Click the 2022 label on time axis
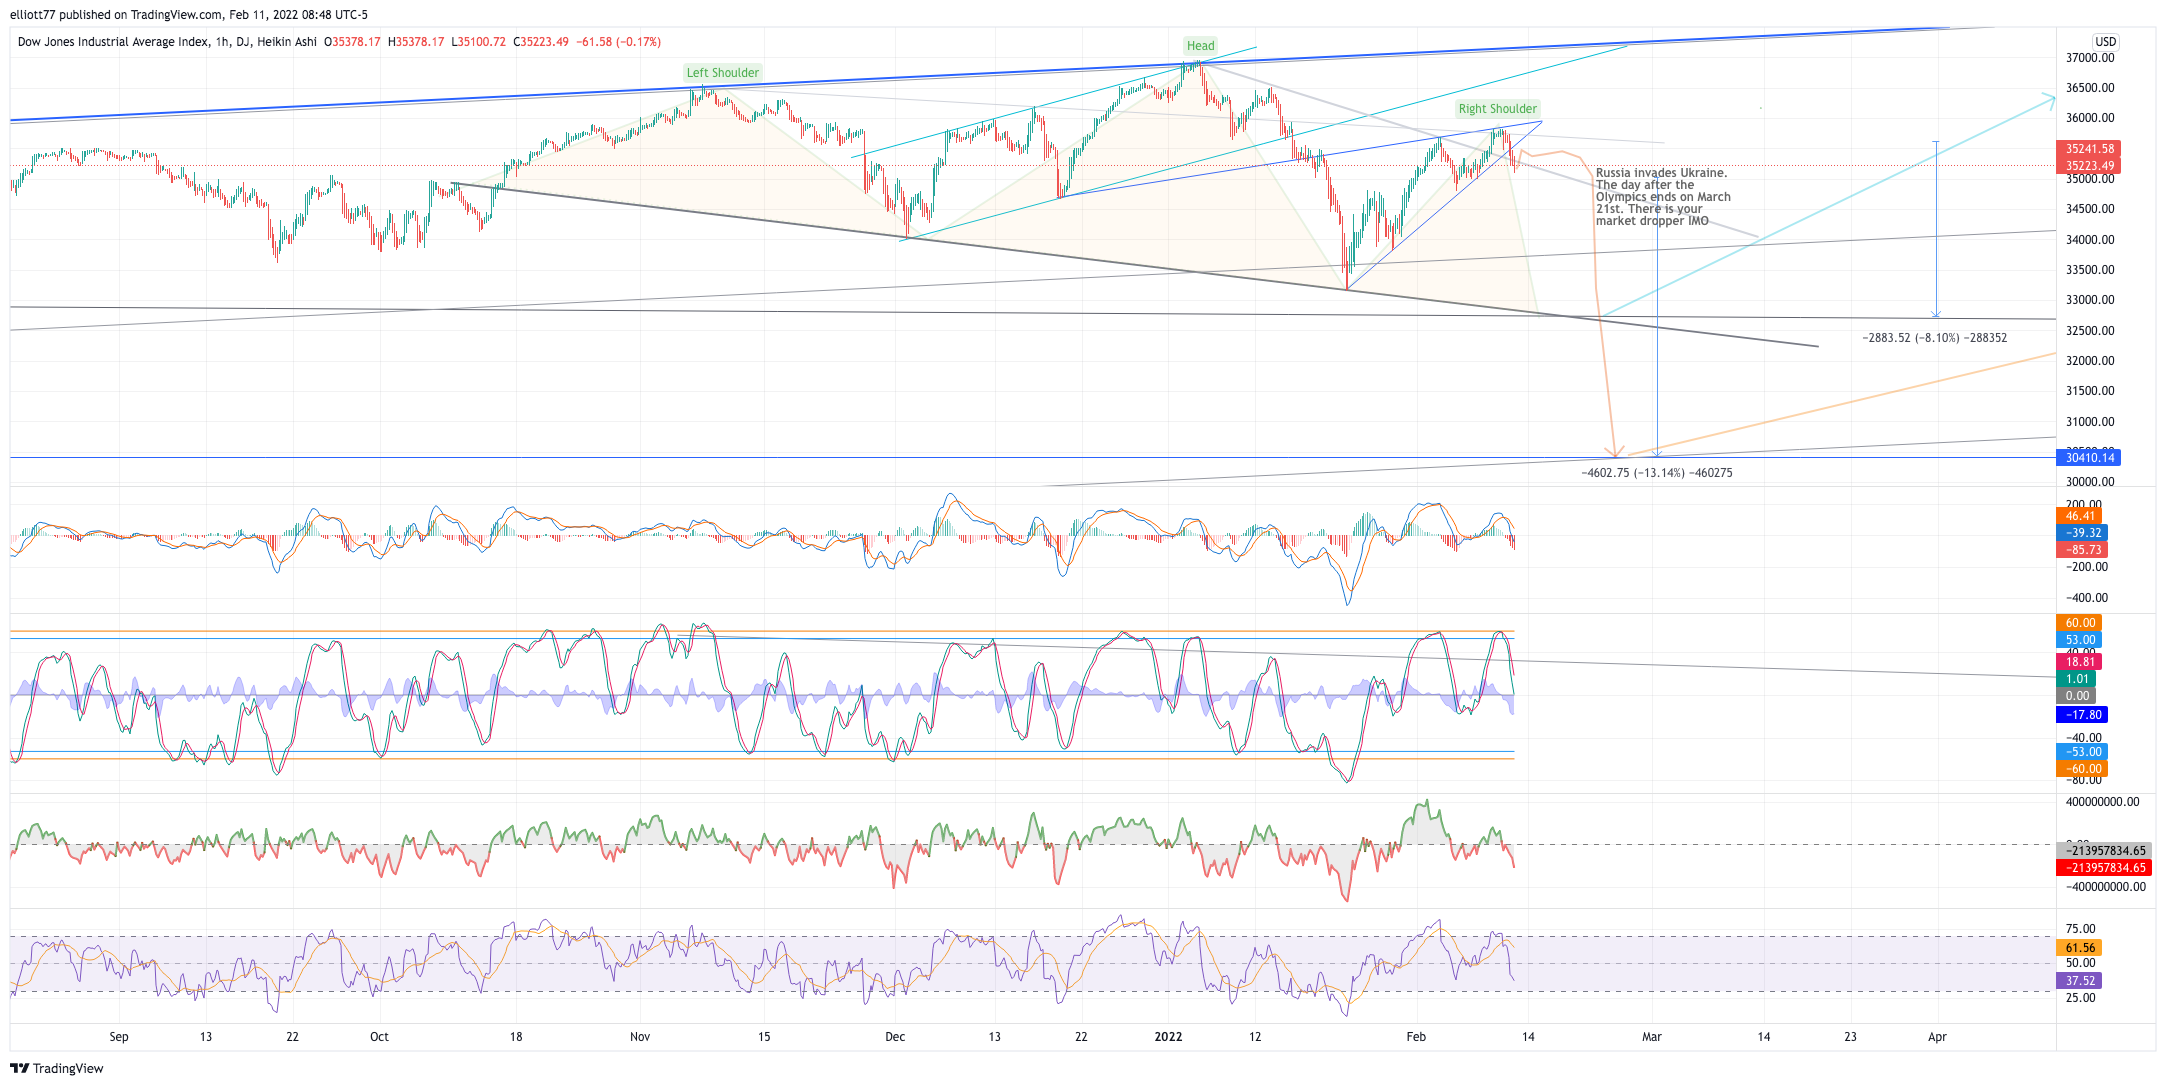The image size is (2166, 1086). [x=1168, y=1037]
